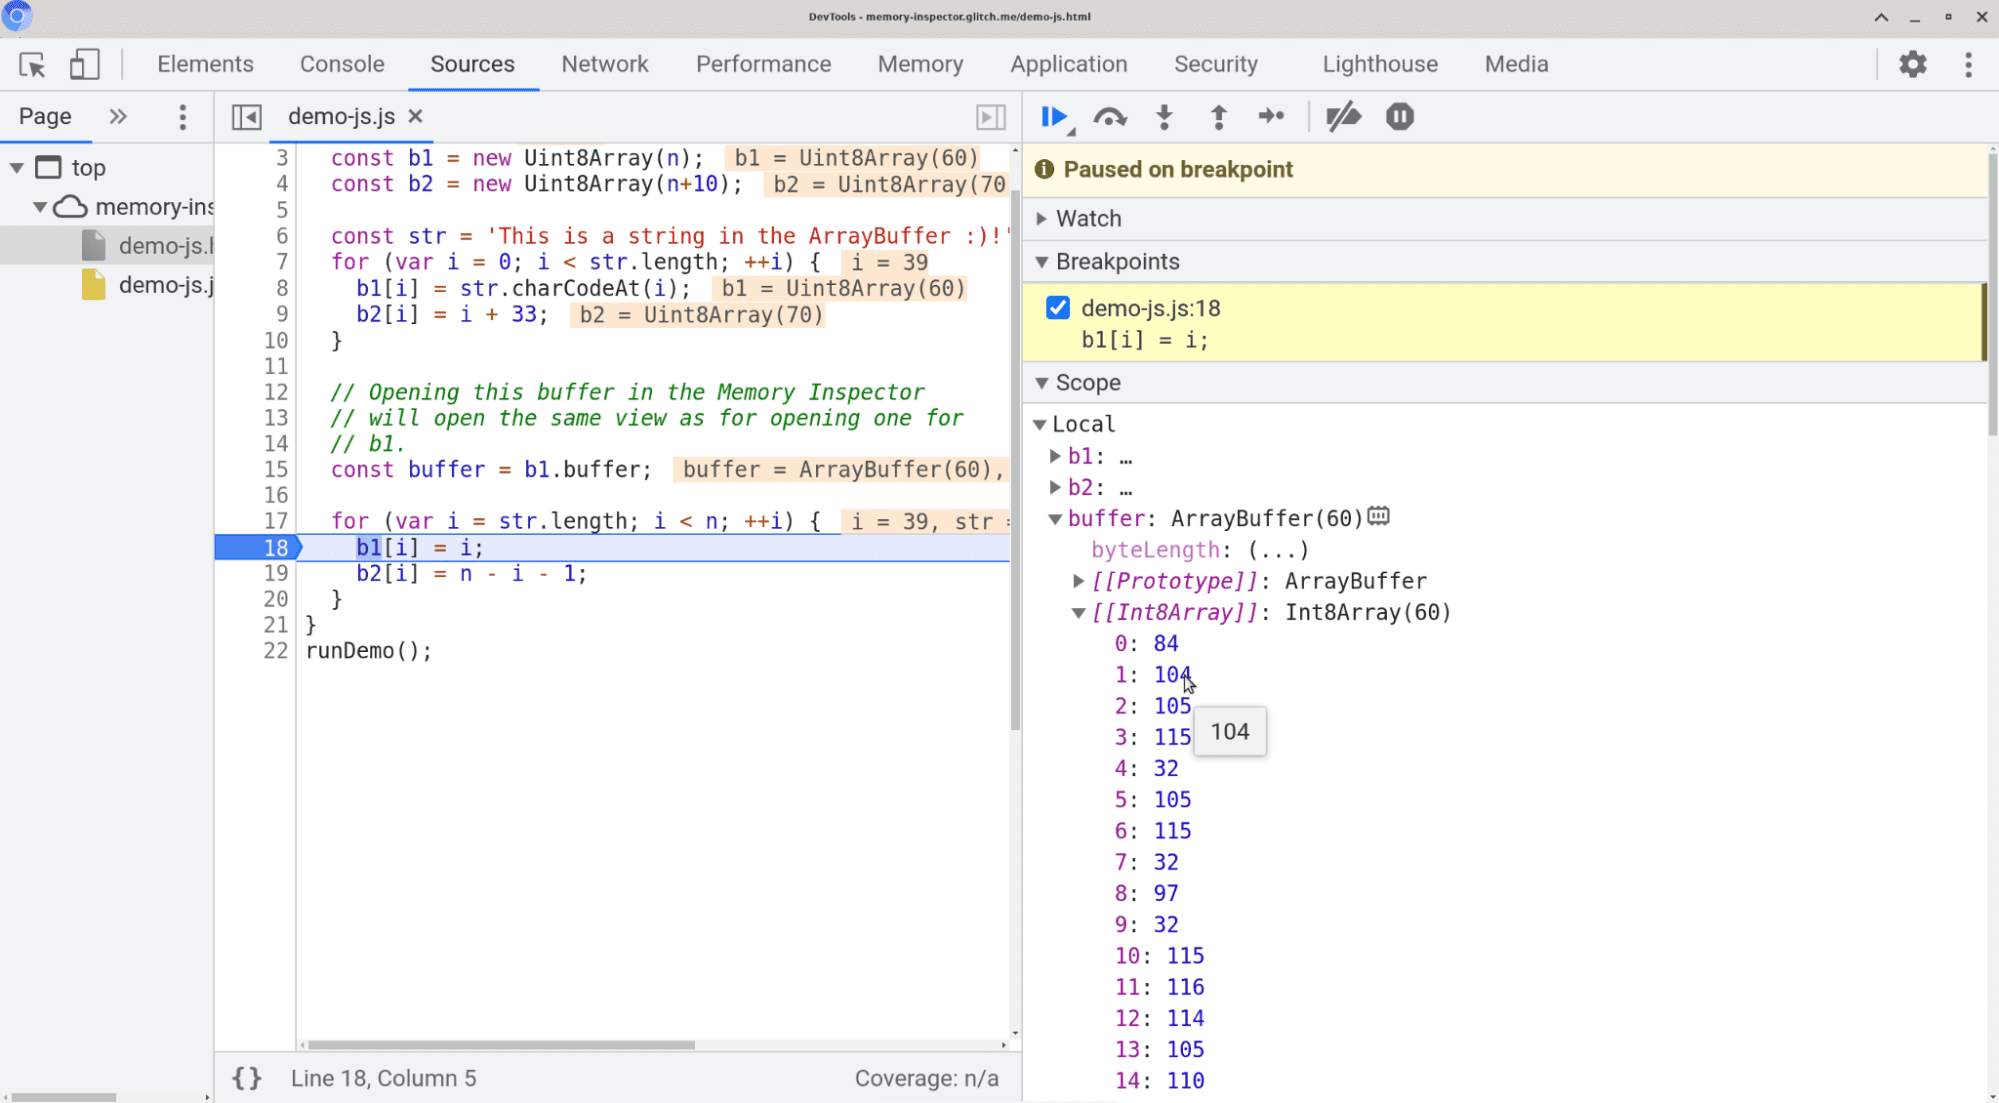Select the Memory panel tab
1999x1103 pixels.
919,64
